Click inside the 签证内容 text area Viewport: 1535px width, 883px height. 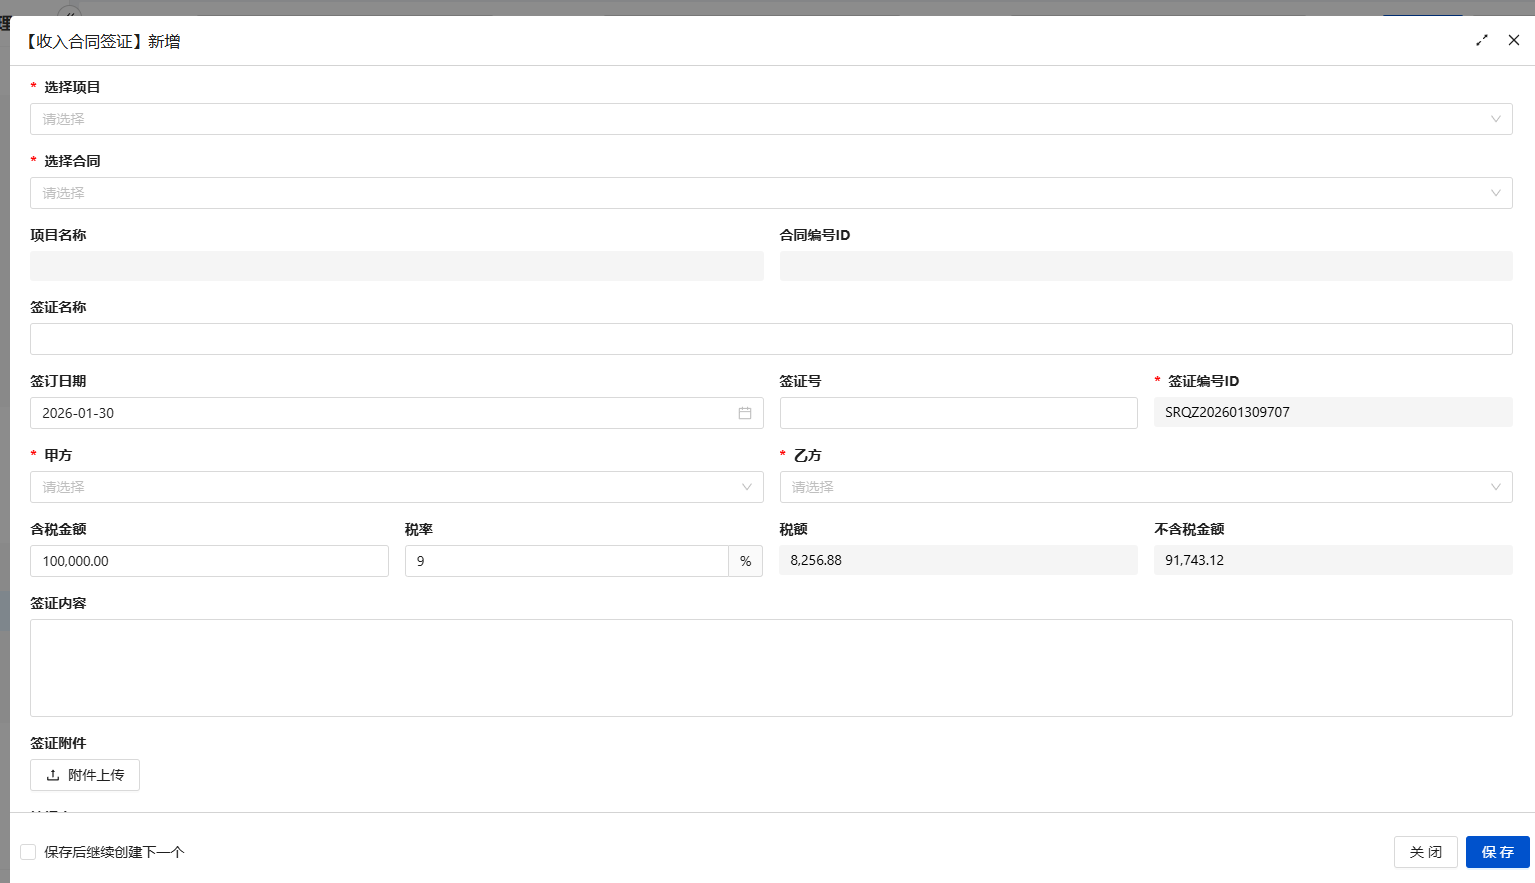[770, 667]
